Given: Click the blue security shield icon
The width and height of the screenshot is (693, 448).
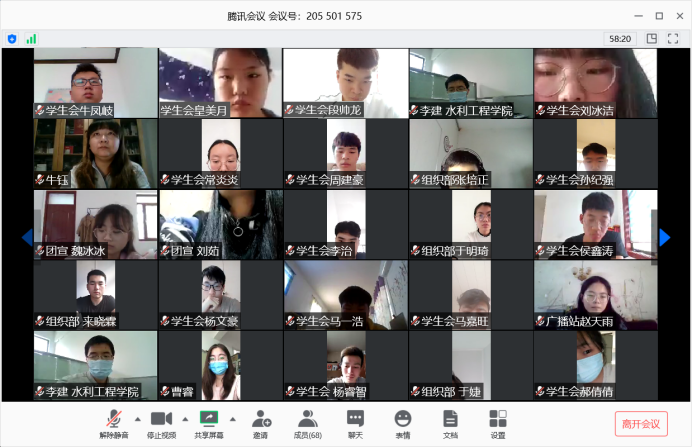Looking at the screenshot, I should [12, 39].
